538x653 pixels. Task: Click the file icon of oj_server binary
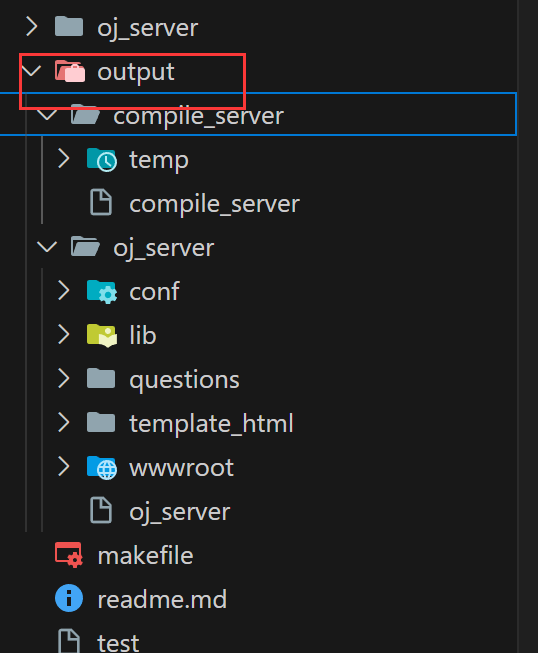tap(101, 510)
